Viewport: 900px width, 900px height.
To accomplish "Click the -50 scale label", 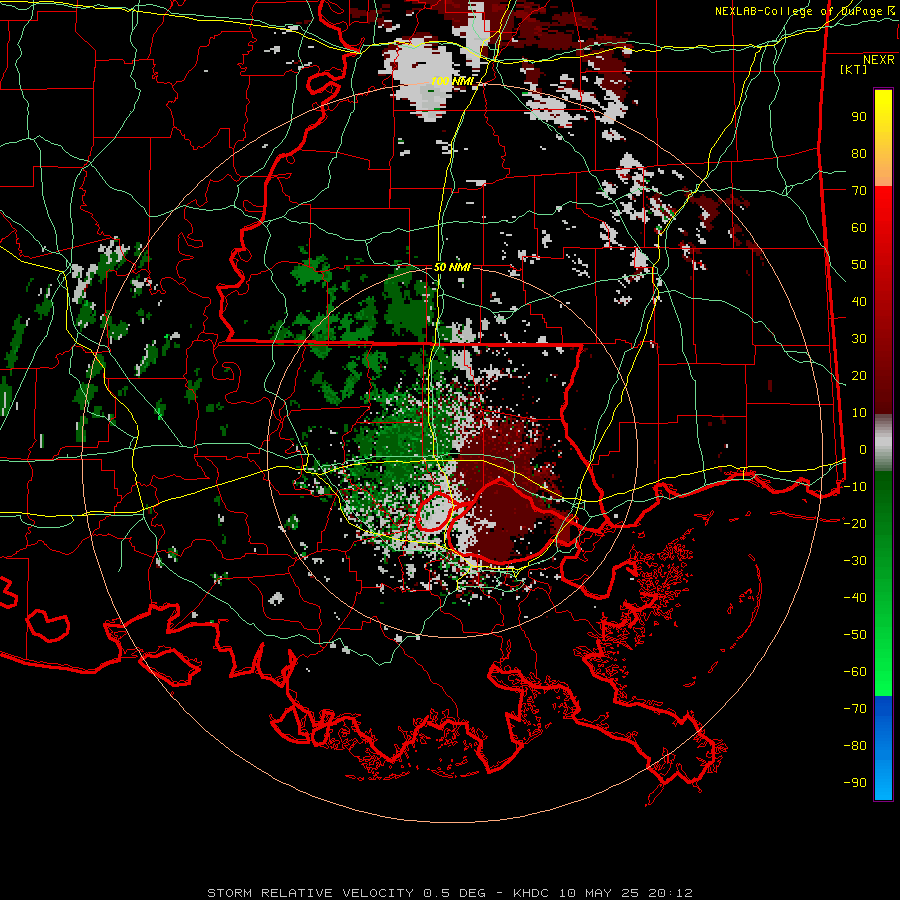I will coord(855,635).
